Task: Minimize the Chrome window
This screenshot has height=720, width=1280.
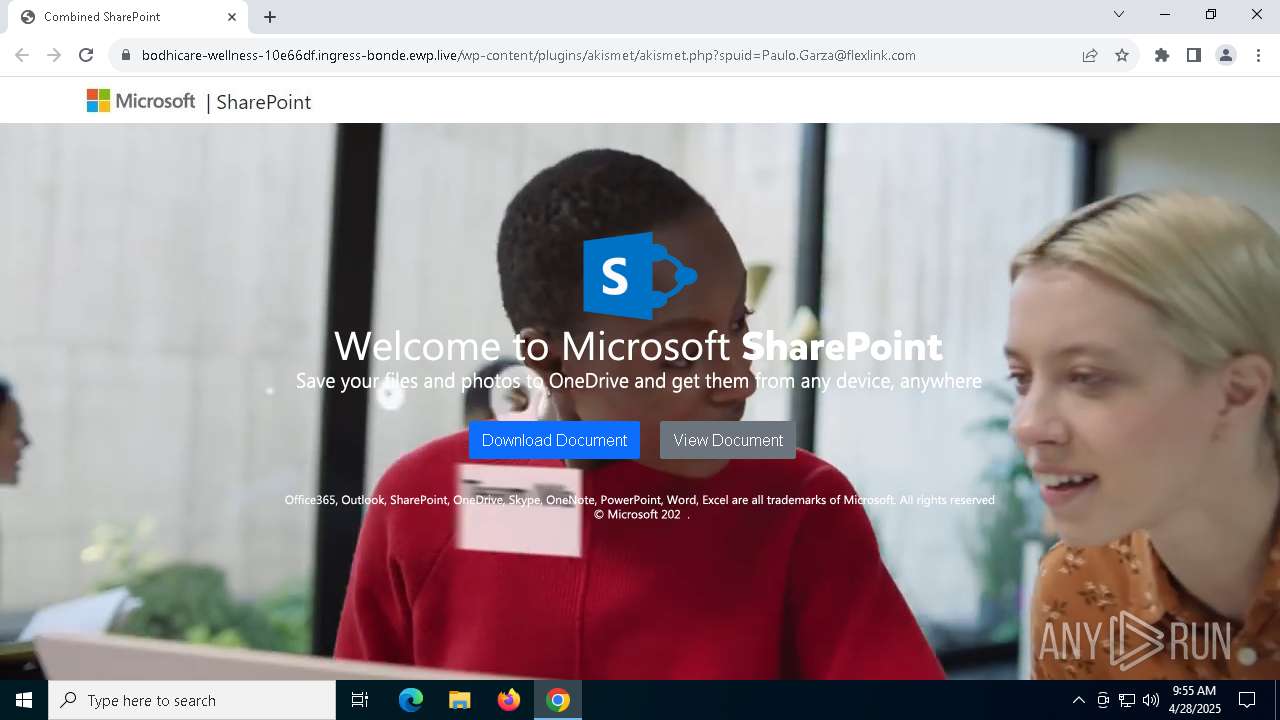Action: (1165, 15)
